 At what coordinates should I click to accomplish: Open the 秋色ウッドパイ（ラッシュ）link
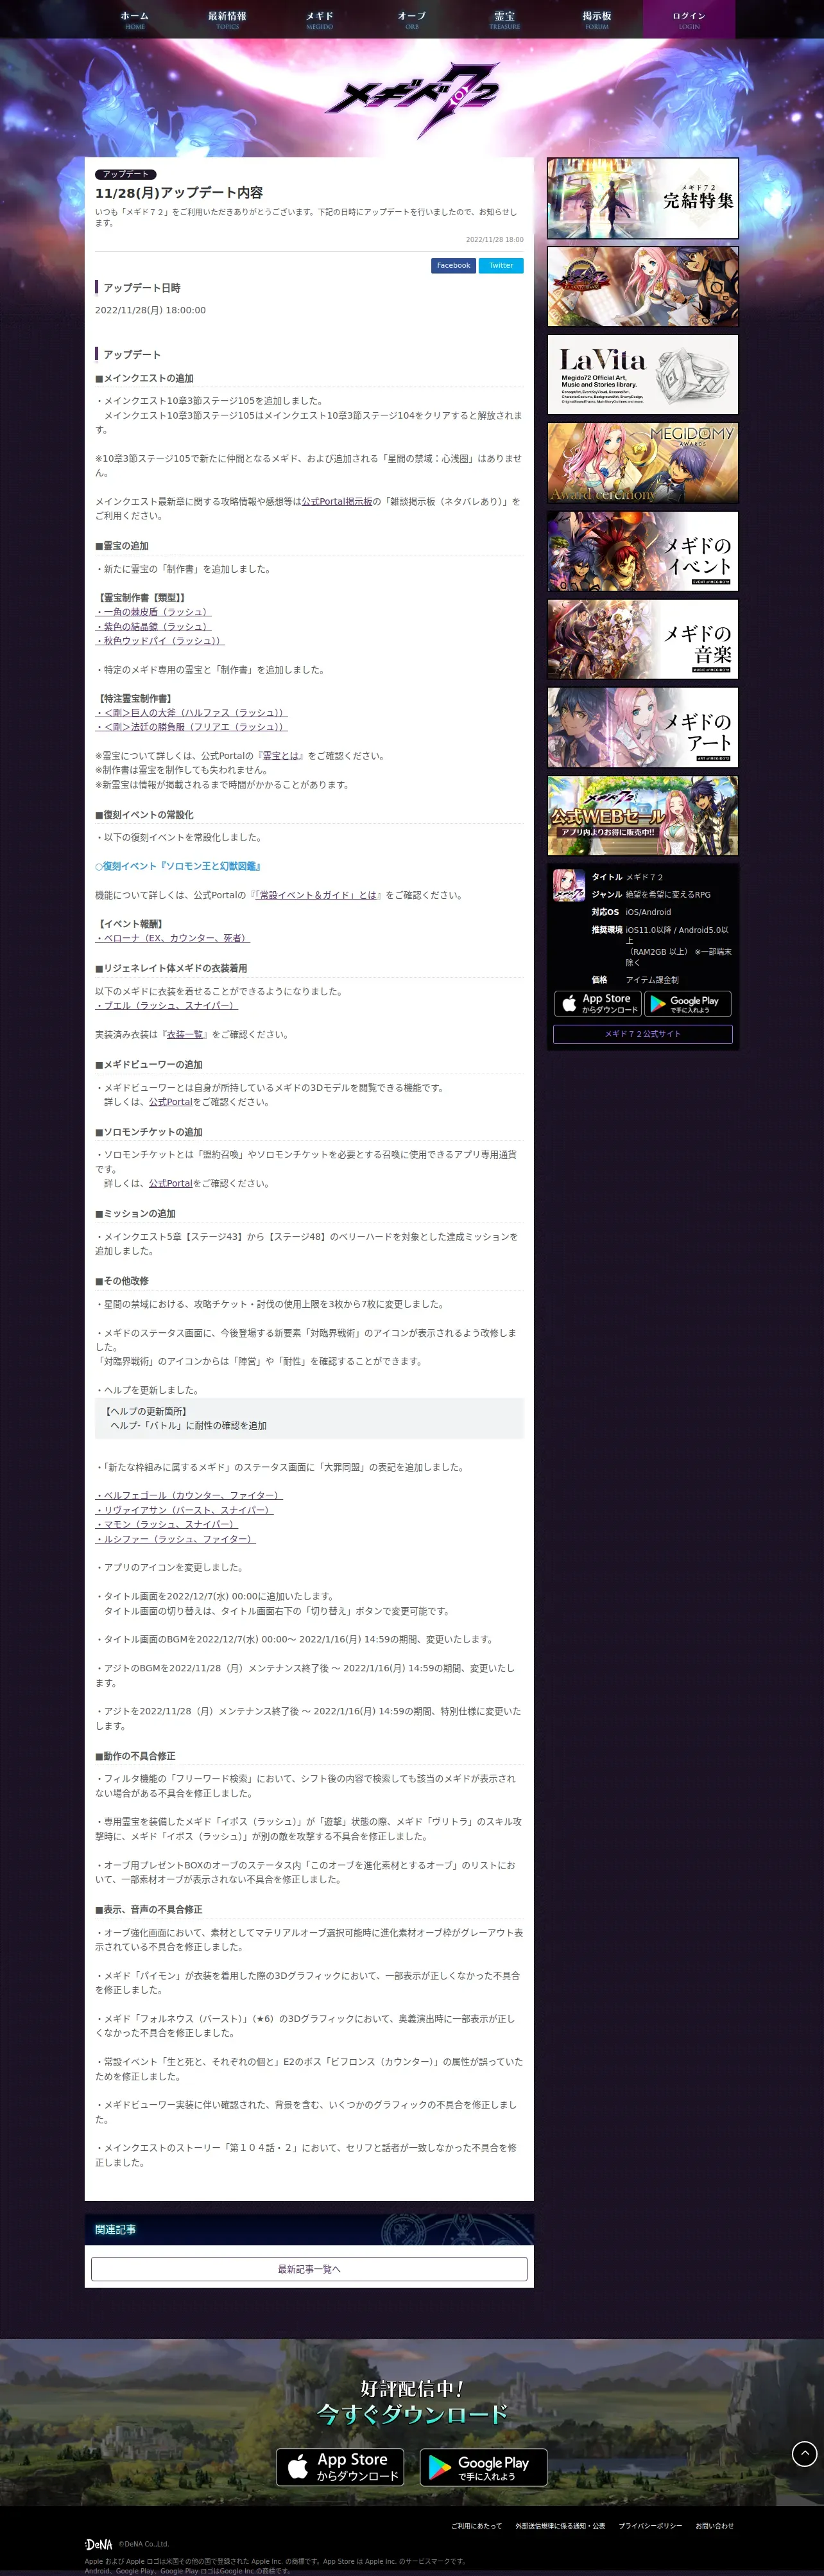coord(160,641)
